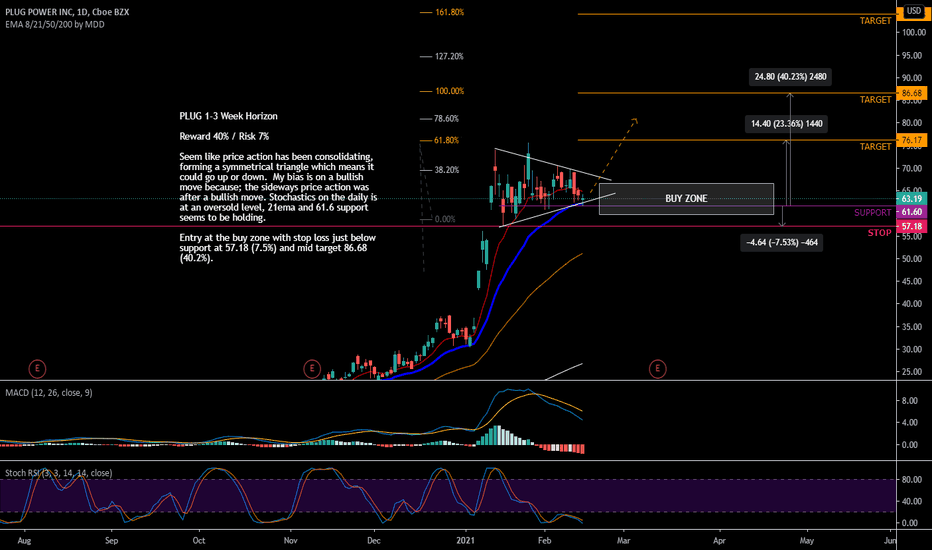The width and height of the screenshot is (932, 550).
Task: Click the -4.64 (-7.53%) measurement box
Action: pyautogui.click(x=782, y=243)
